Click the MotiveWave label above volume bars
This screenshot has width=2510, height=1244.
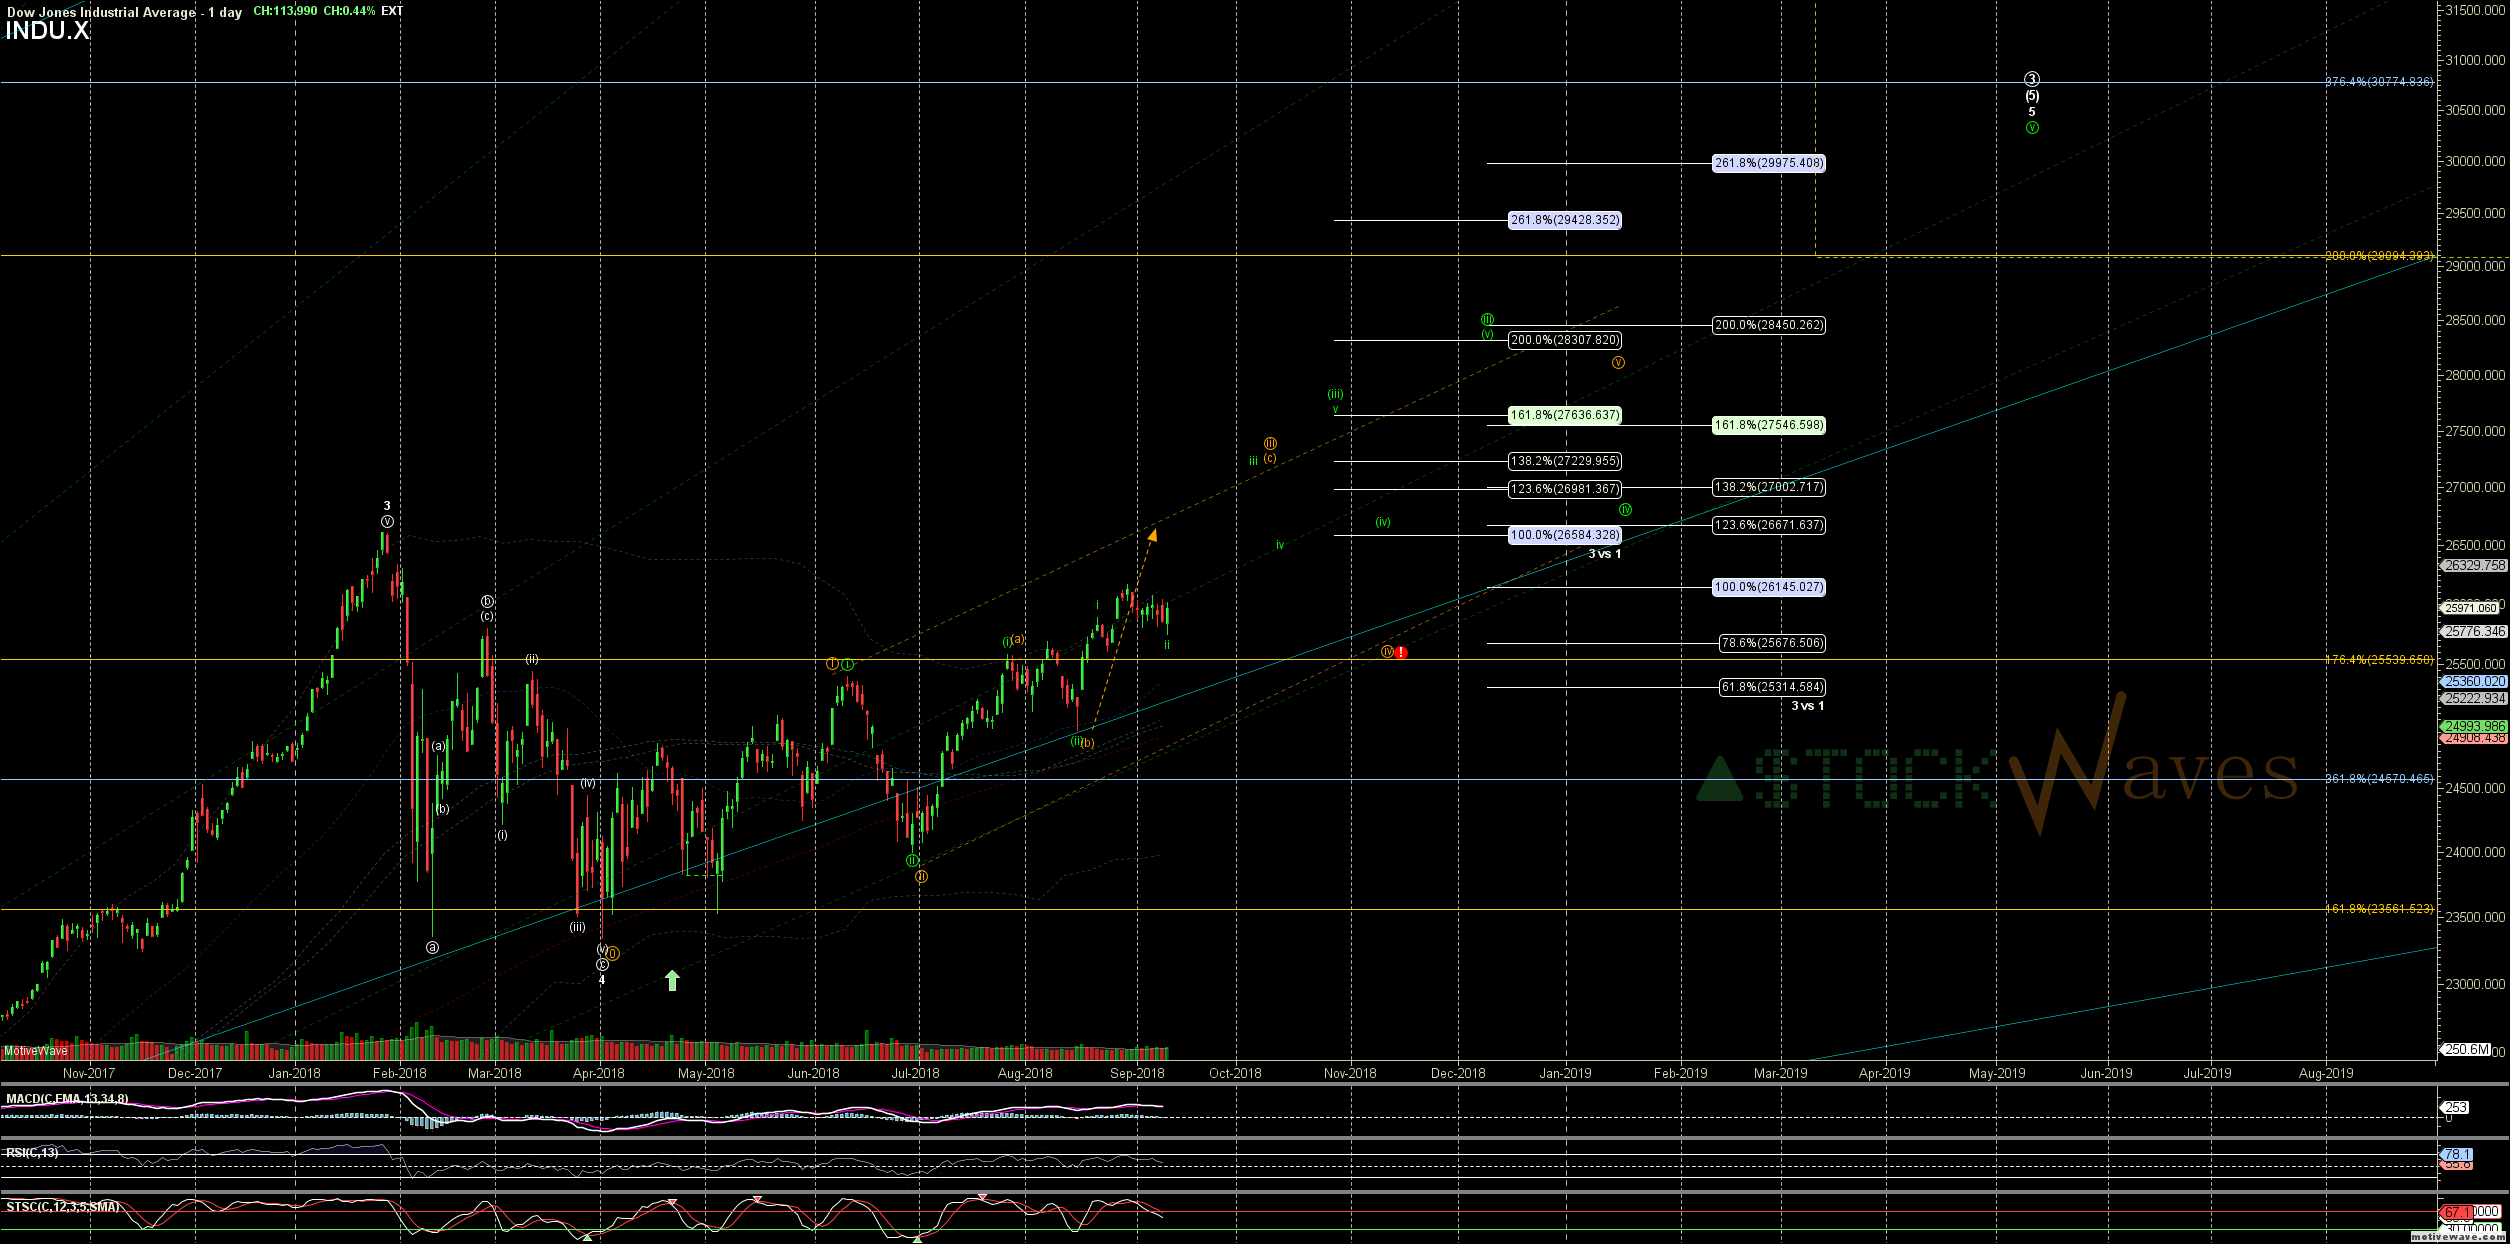[36, 1051]
